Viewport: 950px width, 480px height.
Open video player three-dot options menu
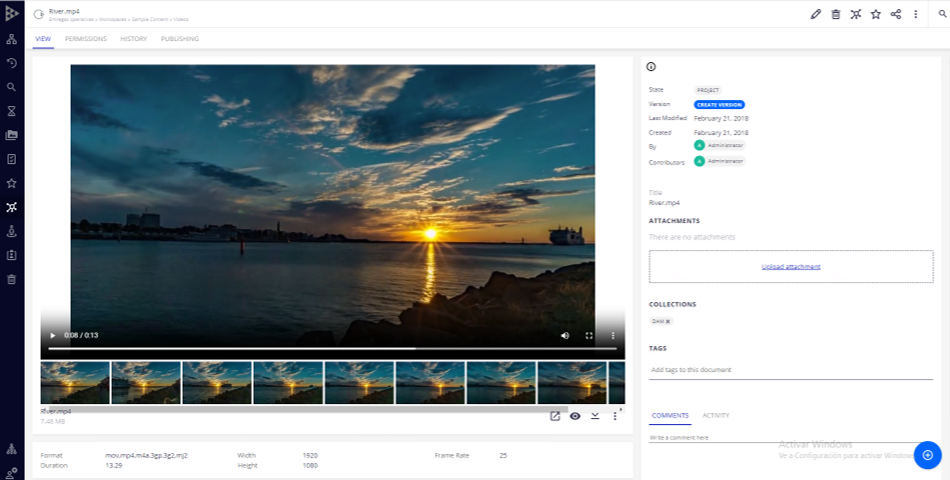[613, 335]
